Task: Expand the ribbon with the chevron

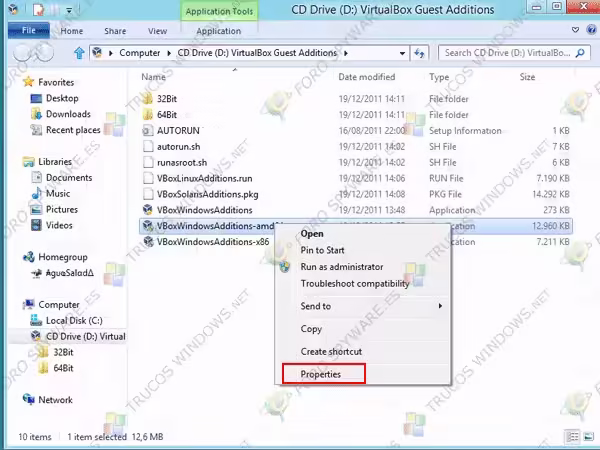Action: (575, 30)
